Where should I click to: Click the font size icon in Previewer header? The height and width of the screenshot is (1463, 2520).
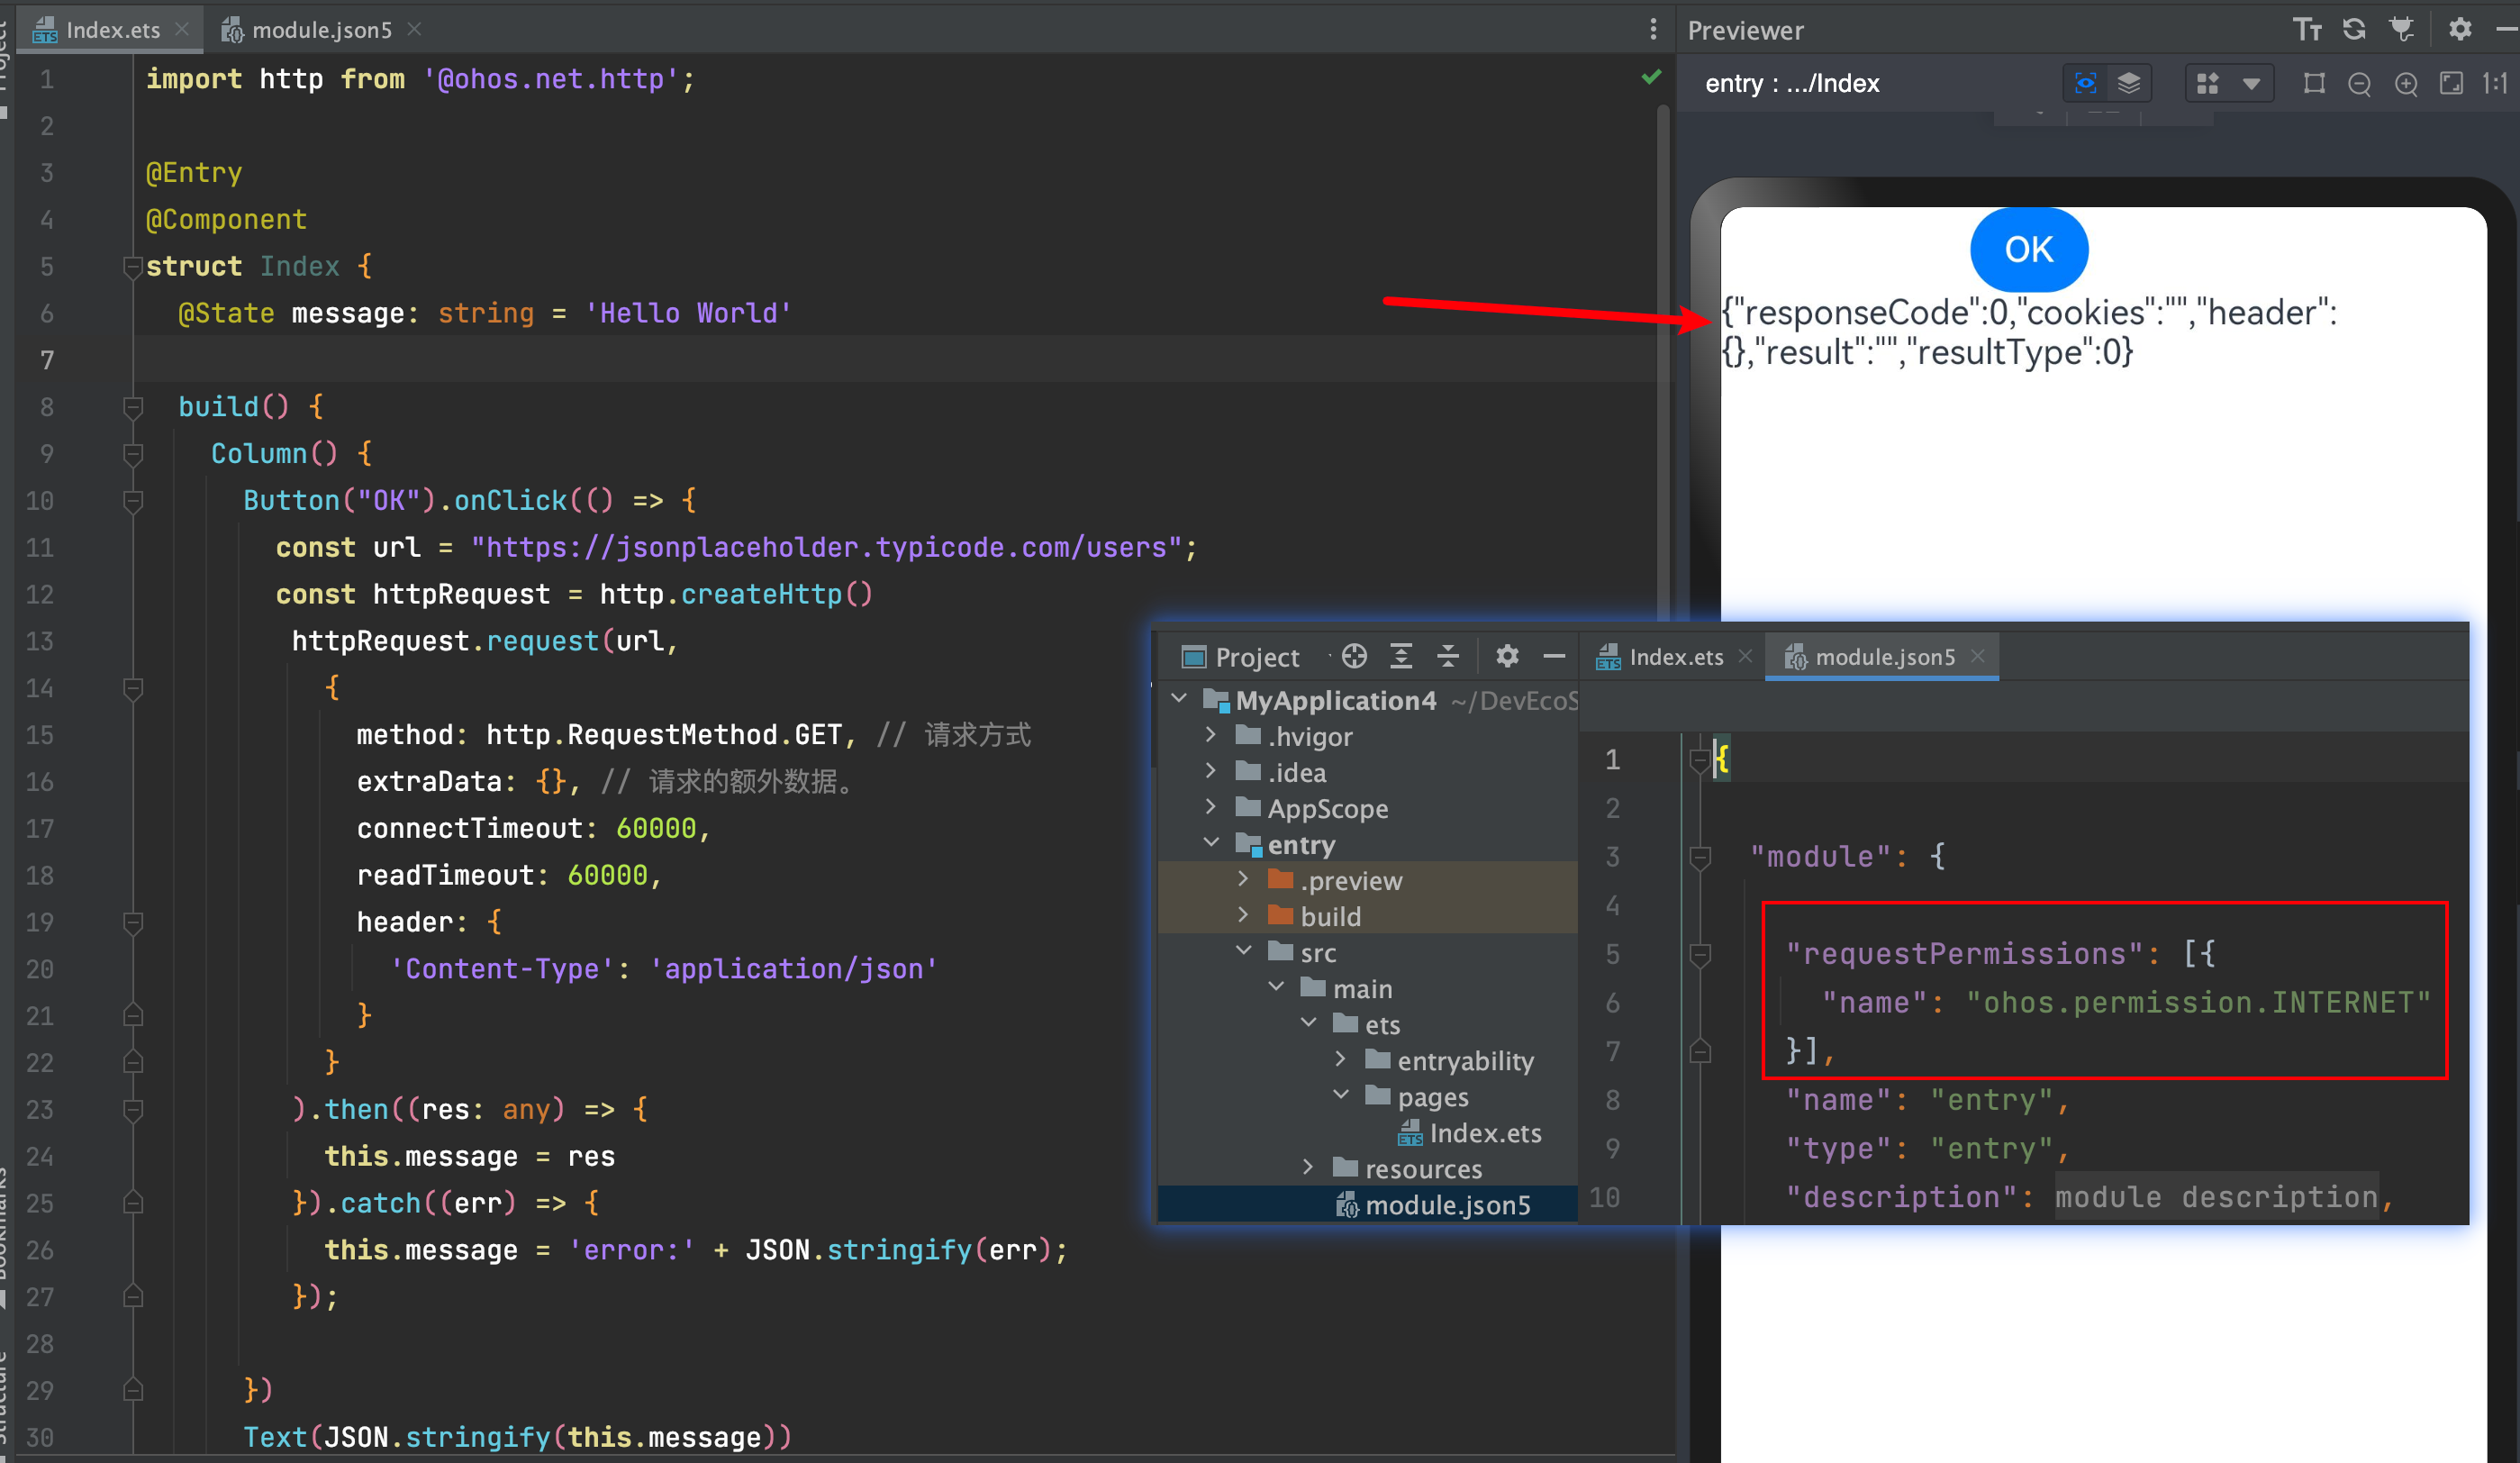click(2307, 30)
